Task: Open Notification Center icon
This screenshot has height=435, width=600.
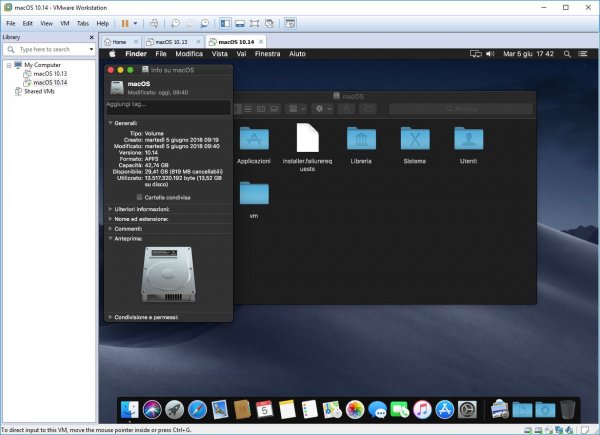Action: (583, 54)
